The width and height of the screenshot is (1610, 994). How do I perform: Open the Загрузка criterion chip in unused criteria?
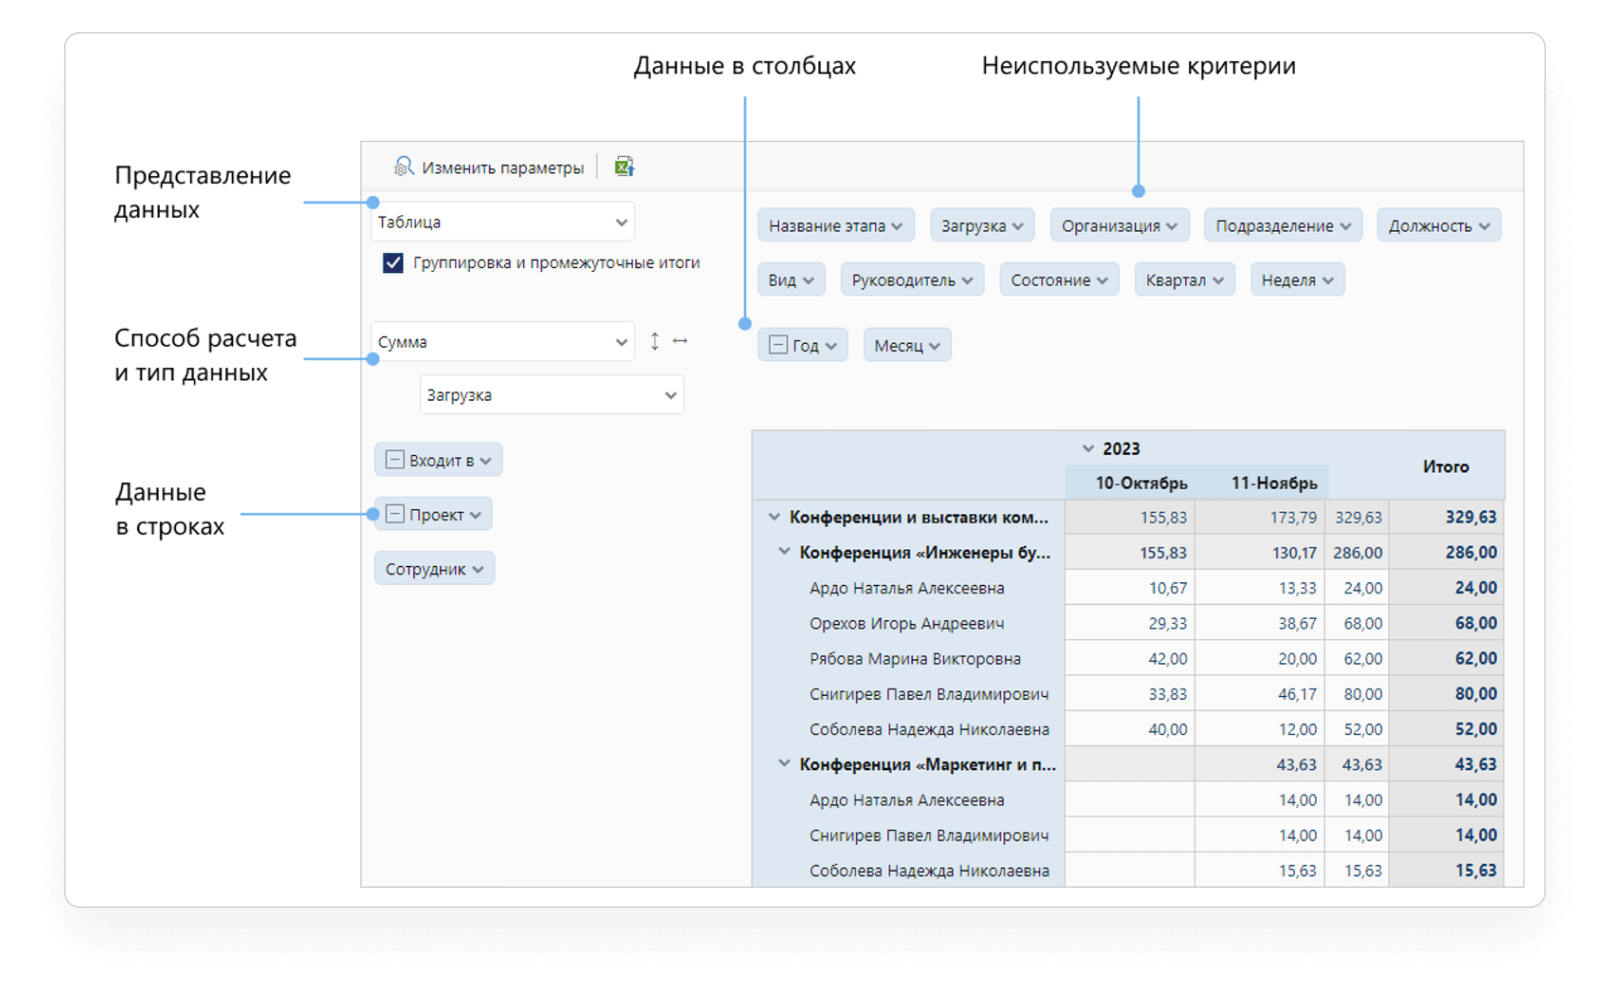tap(982, 226)
